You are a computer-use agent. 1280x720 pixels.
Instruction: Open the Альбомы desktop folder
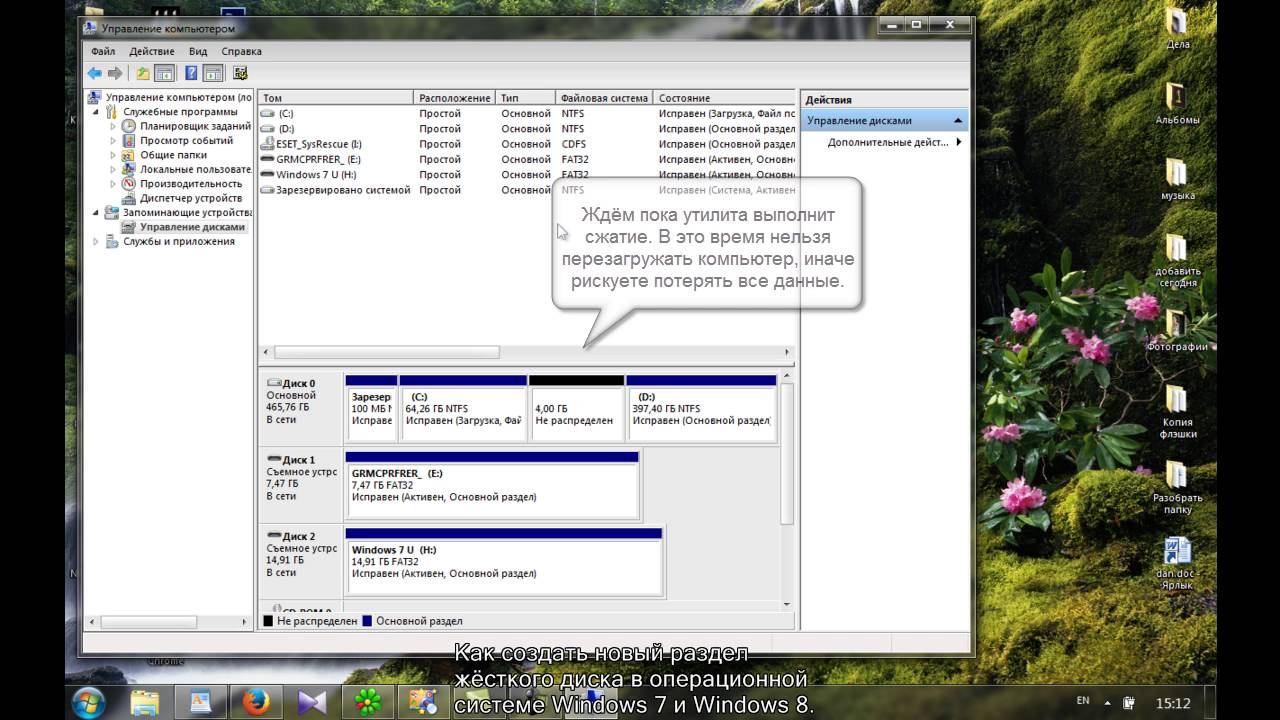tap(1177, 103)
